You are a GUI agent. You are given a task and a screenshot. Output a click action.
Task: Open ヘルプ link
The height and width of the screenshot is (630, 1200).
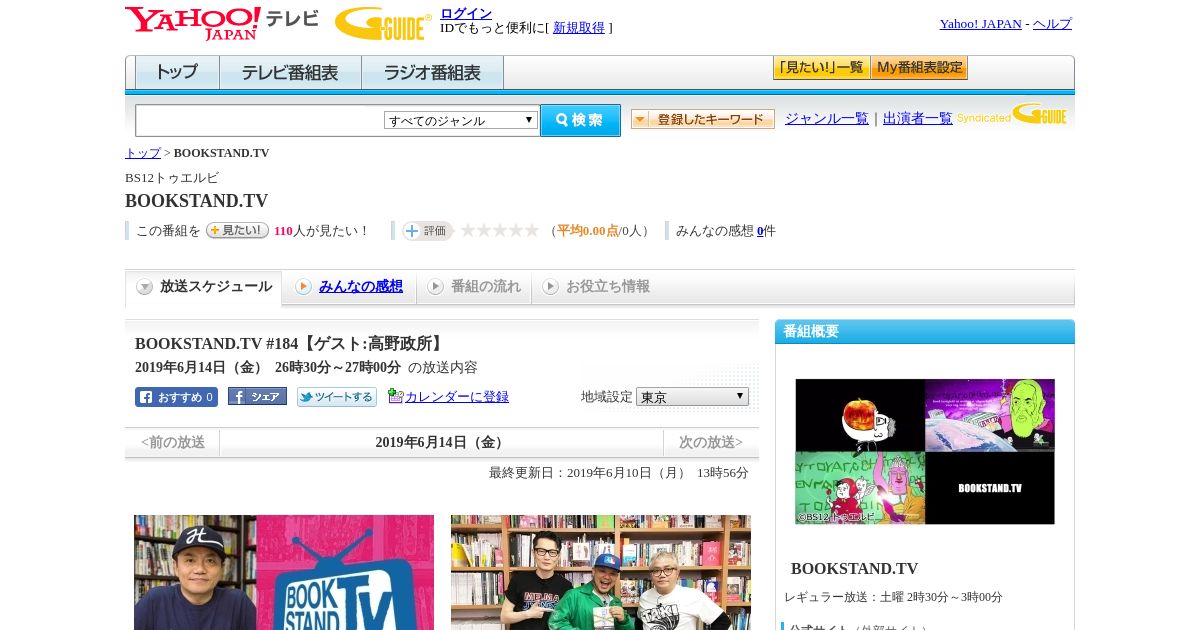1052,24
